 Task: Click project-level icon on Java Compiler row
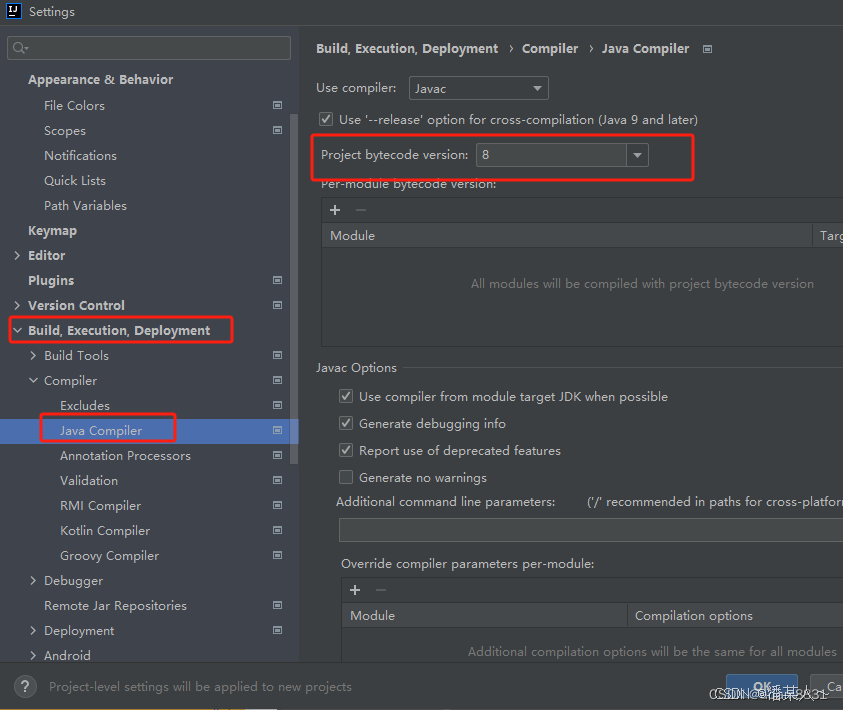tap(277, 430)
